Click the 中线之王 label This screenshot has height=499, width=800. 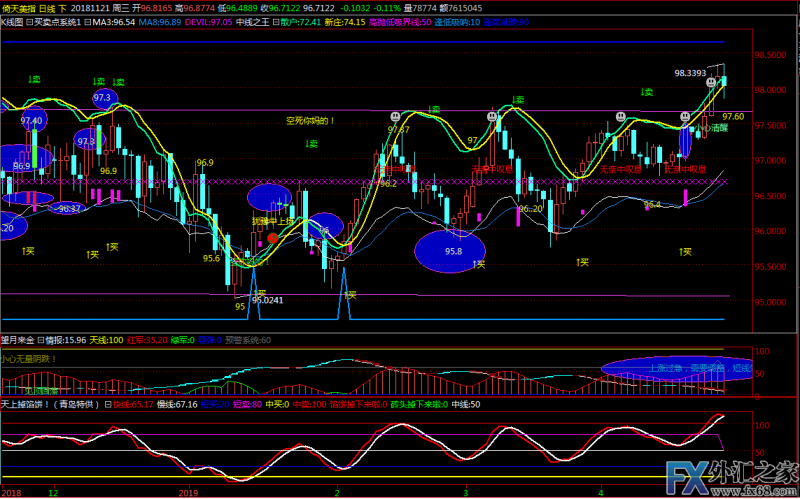pos(253,22)
